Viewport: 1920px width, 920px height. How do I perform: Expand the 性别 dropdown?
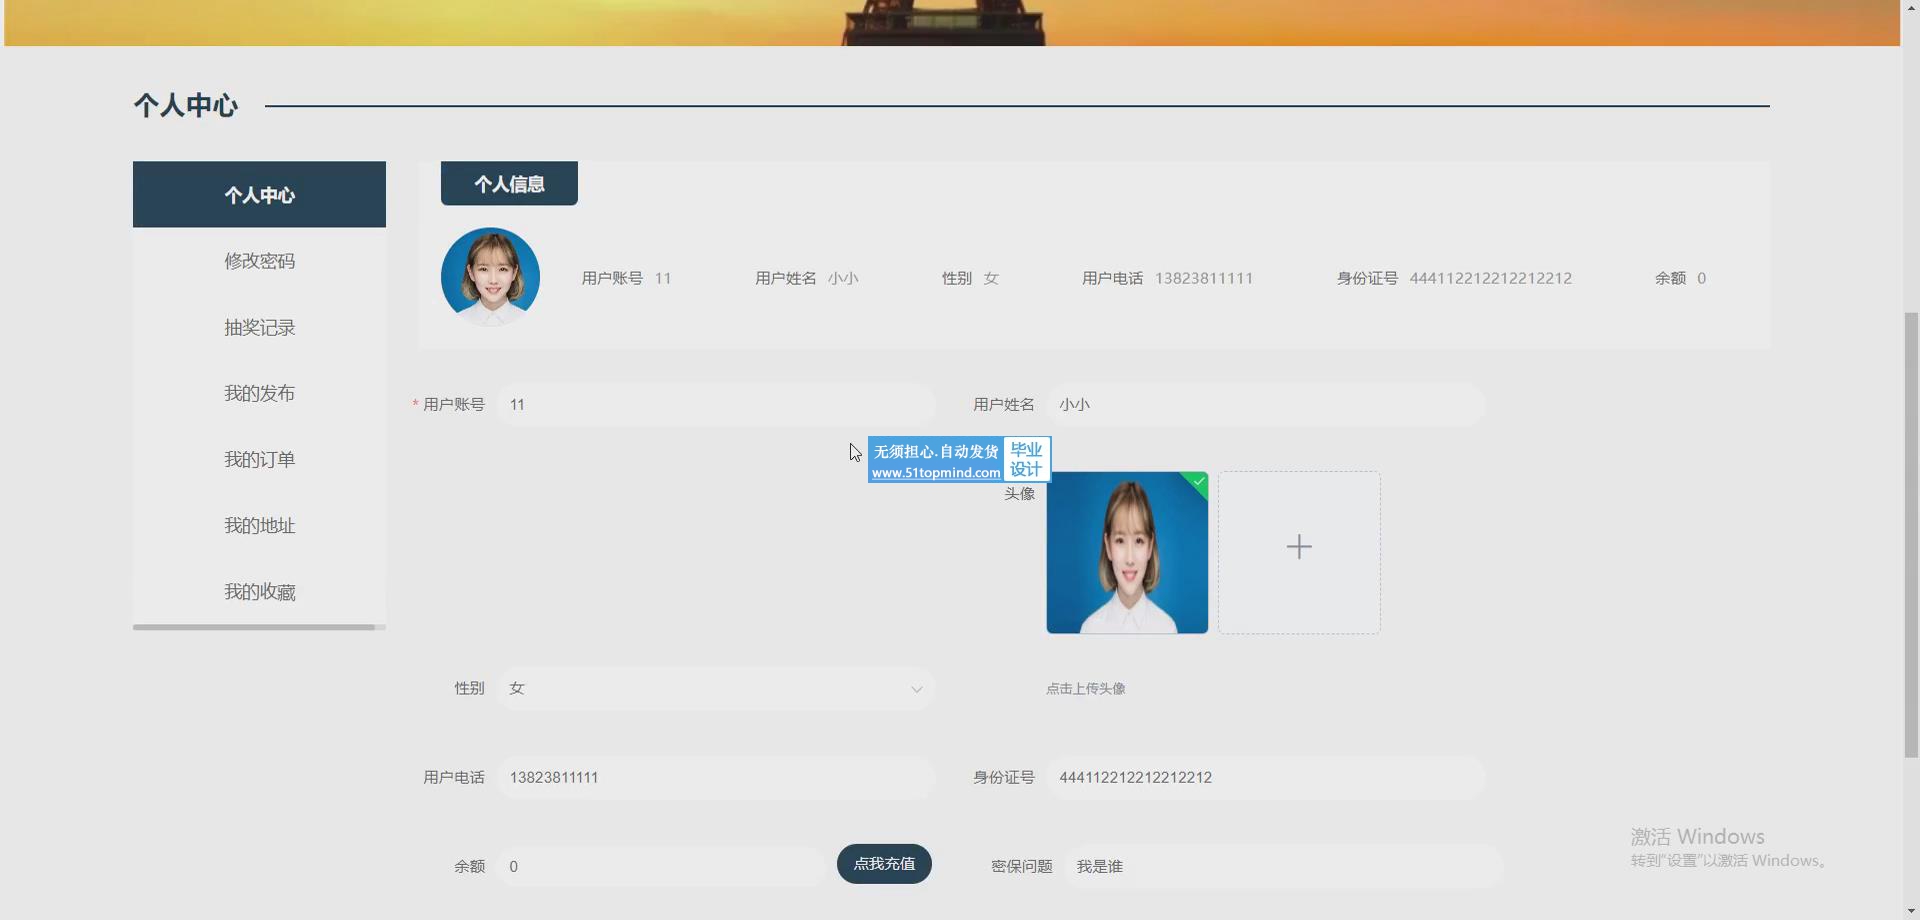pyautogui.click(x=716, y=689)
